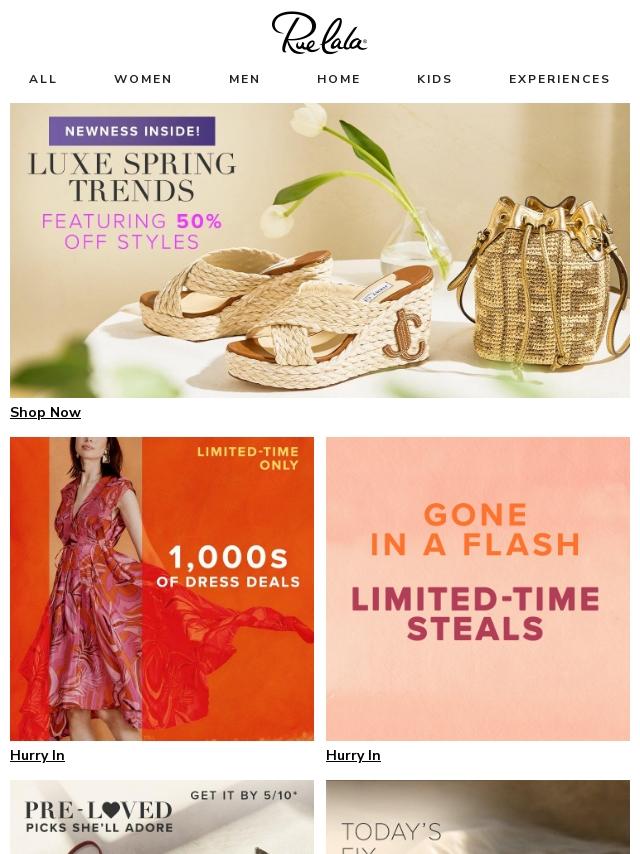Screen dimensions: 640x854
Task: Click the Rue La La logo
Action: tap(319, 33)
